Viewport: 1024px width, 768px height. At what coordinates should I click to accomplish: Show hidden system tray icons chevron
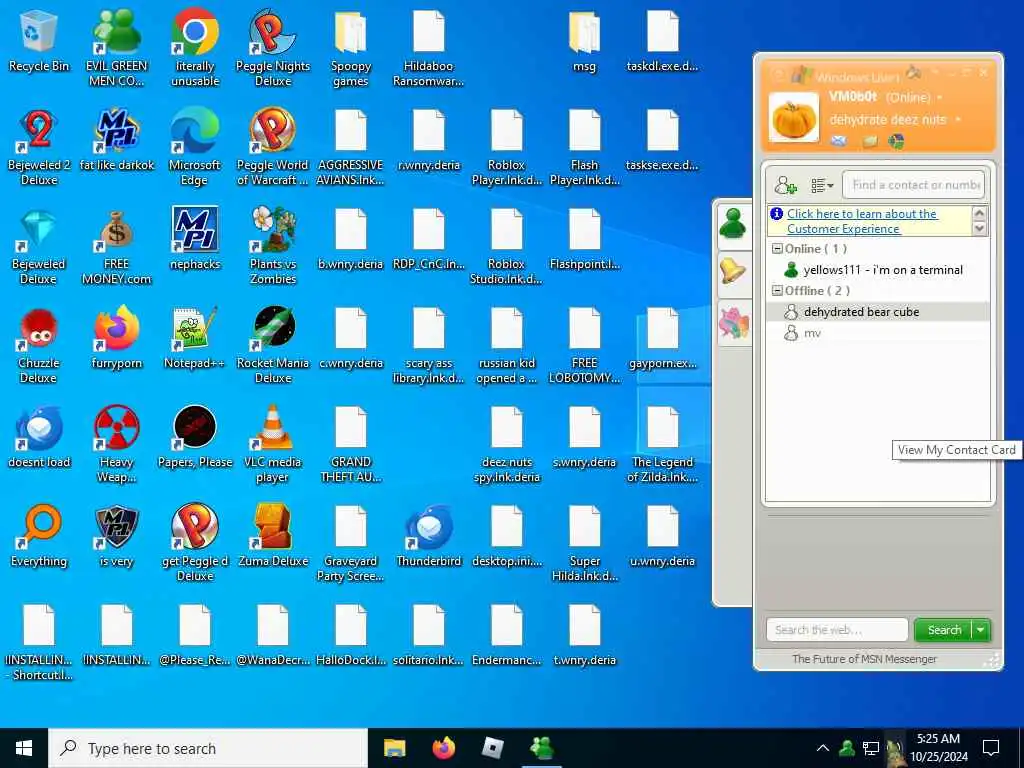pyautogui.click(x=823, y=748)
